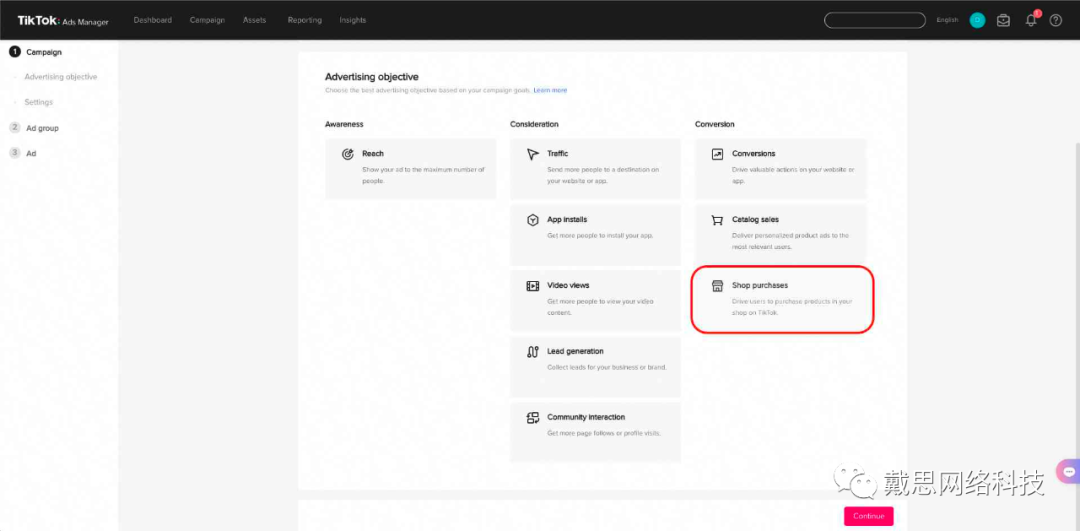
Task: Pick the Community interaction objective card
Action: click(x=595, y=433)
